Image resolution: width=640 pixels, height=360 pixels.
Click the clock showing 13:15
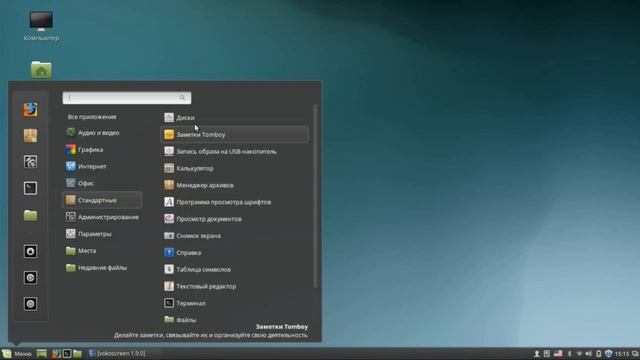622,353
